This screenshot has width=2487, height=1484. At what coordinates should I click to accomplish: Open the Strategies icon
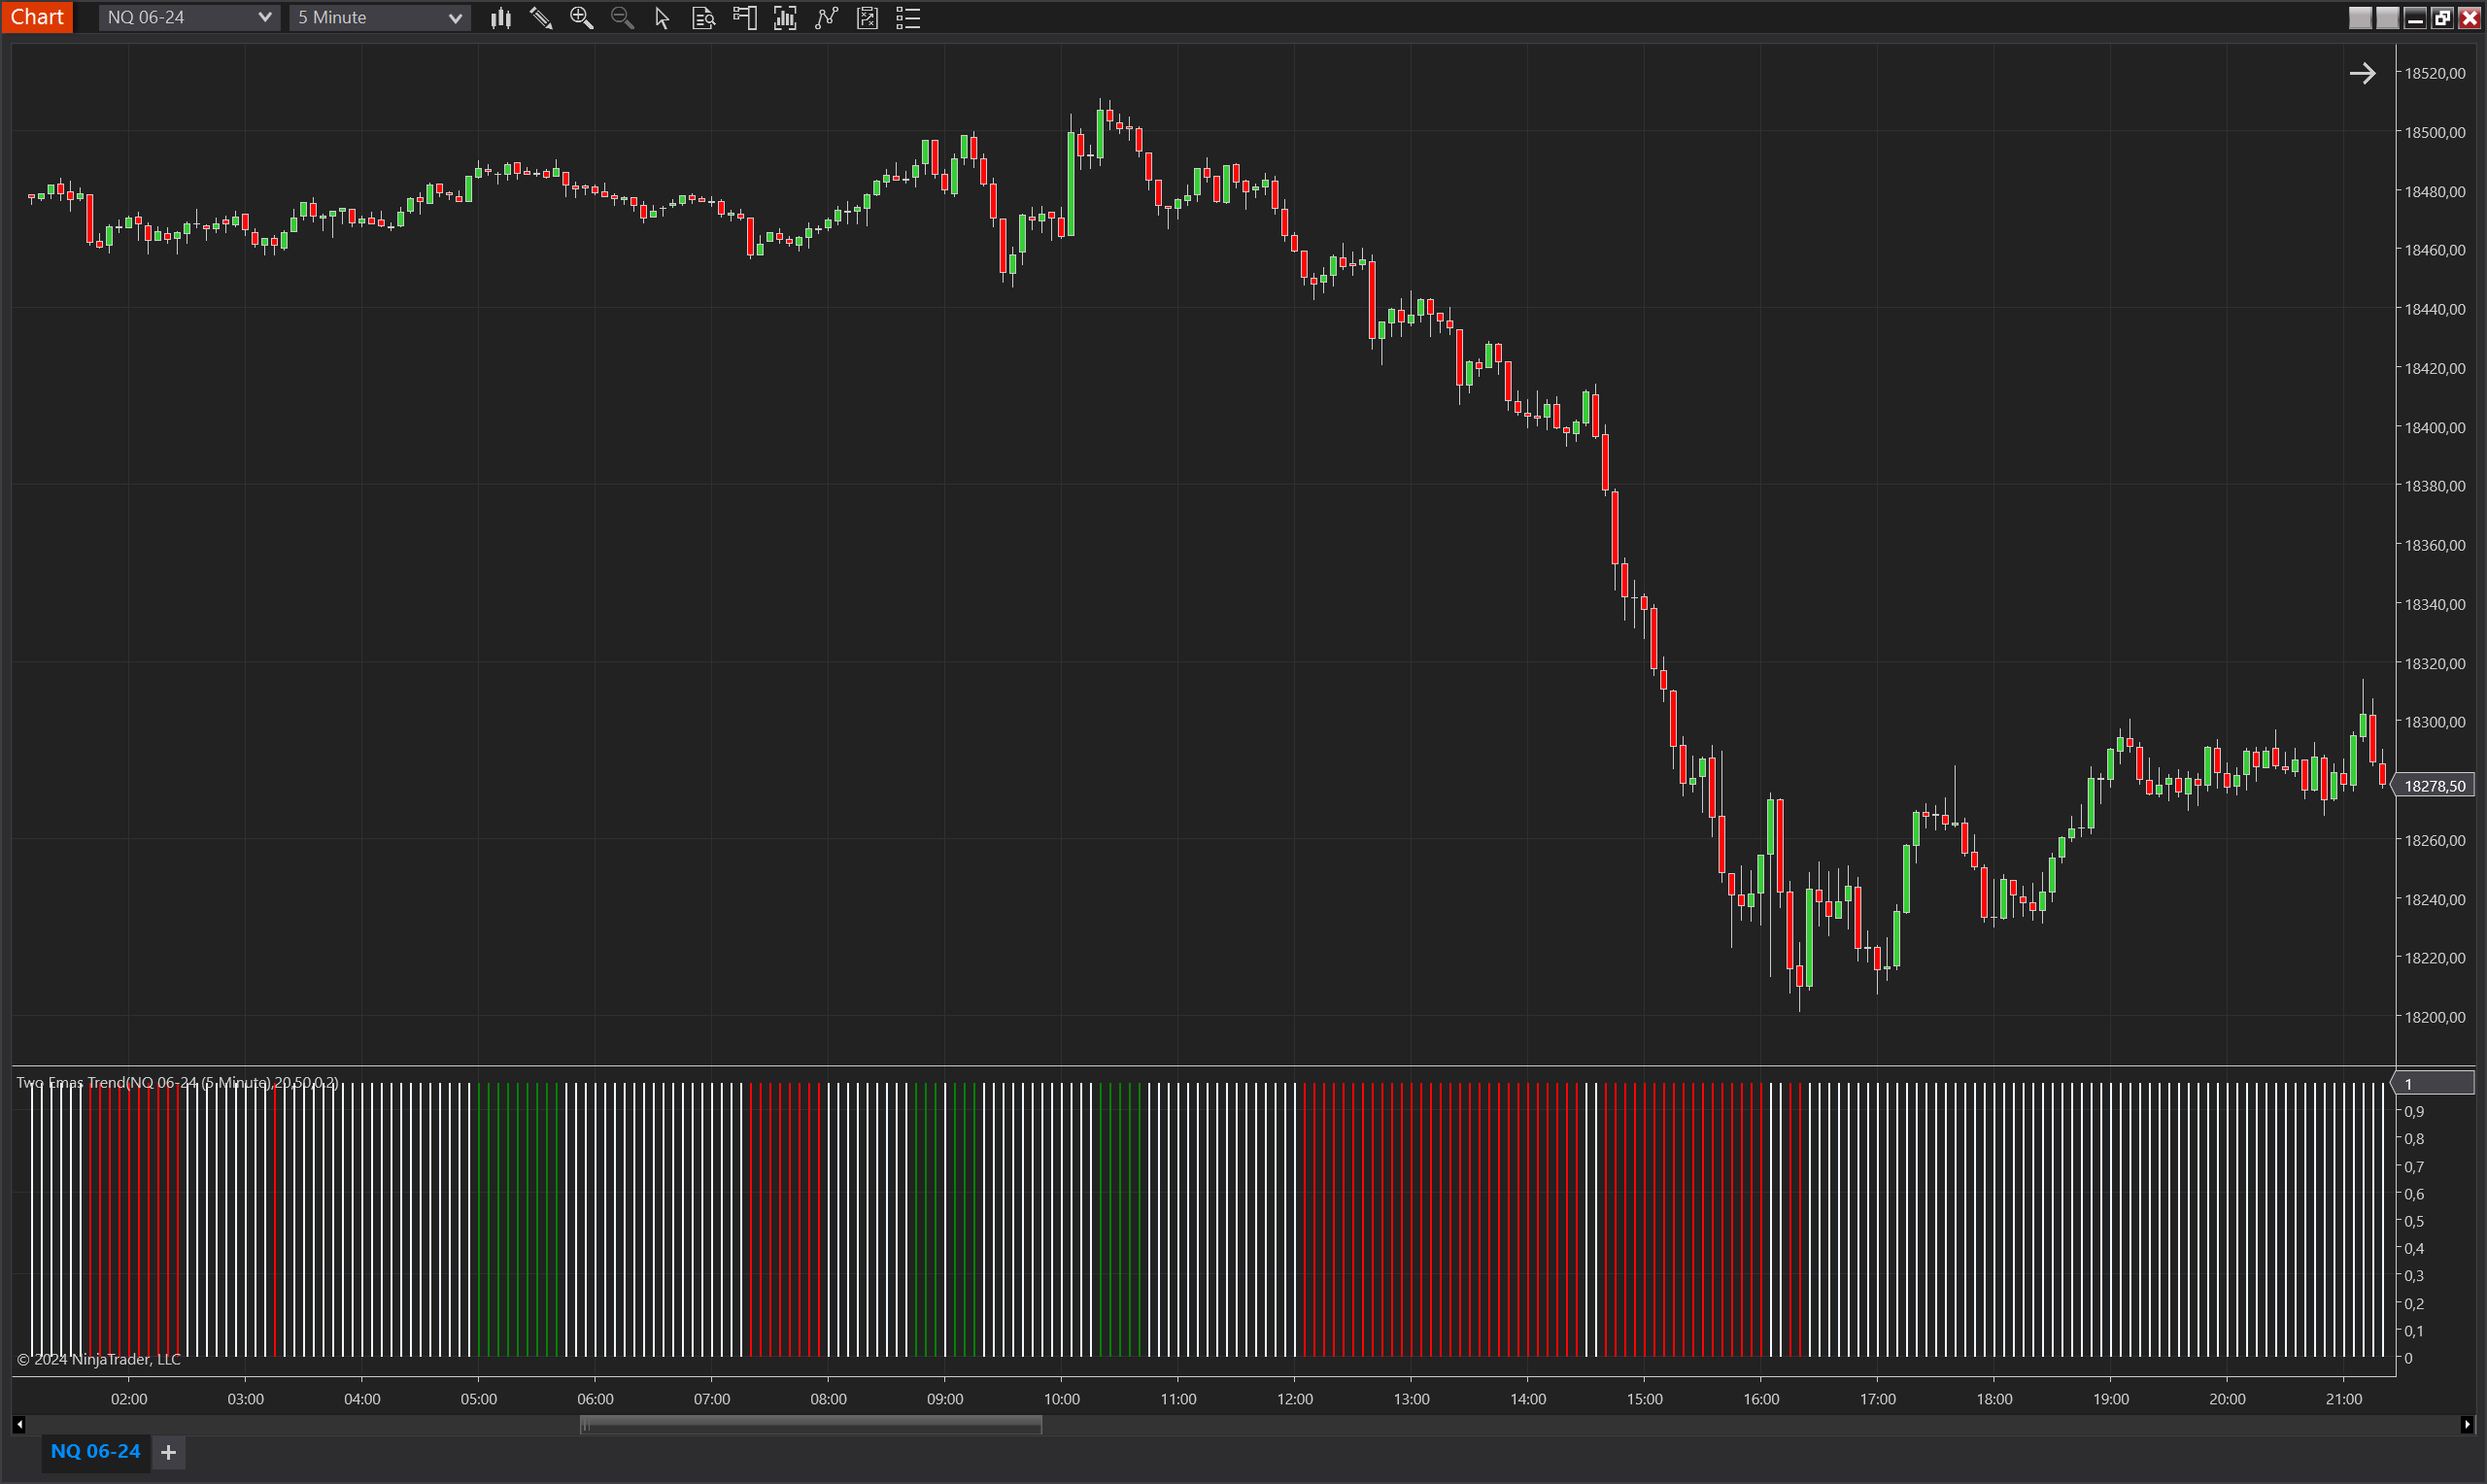tap(867, 18)
